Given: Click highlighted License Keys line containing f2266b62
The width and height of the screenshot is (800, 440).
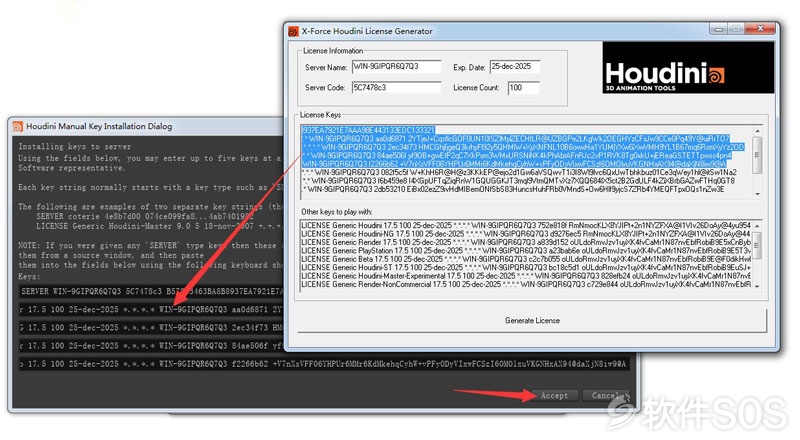Looking at the screenshot, I should tap(514, 164).
